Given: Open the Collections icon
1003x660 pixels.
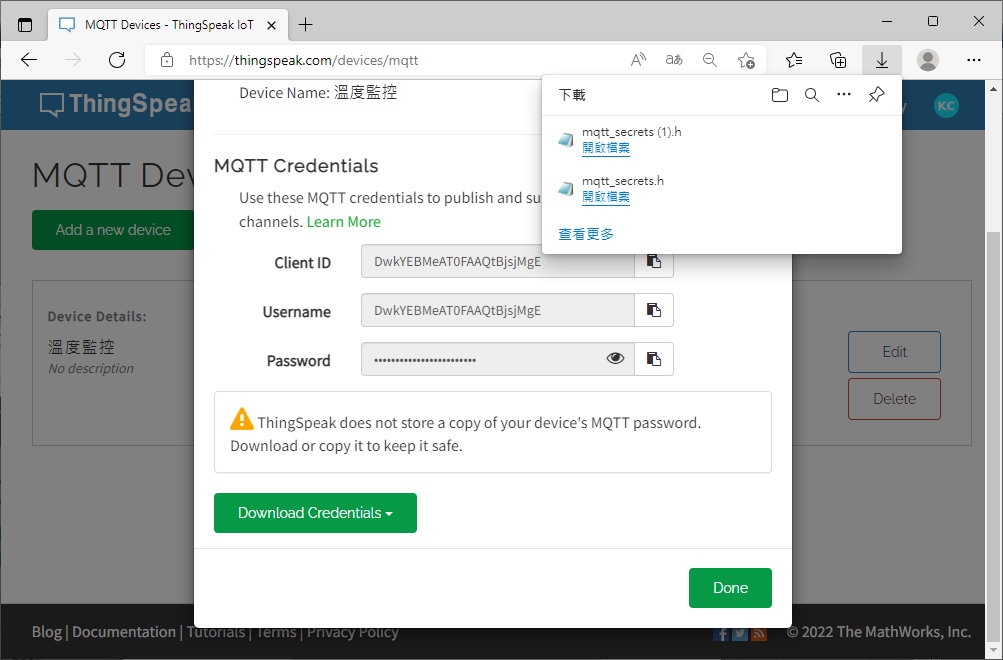Looking at the screenshot, I should 837,60.
